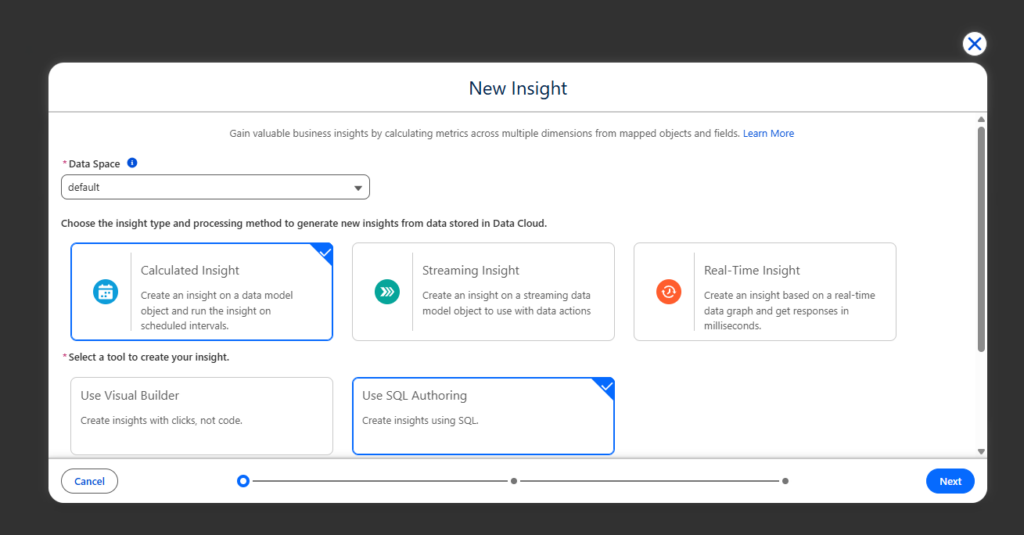
Task: Click the middle progress step dot
Action: tap(514, 481)
